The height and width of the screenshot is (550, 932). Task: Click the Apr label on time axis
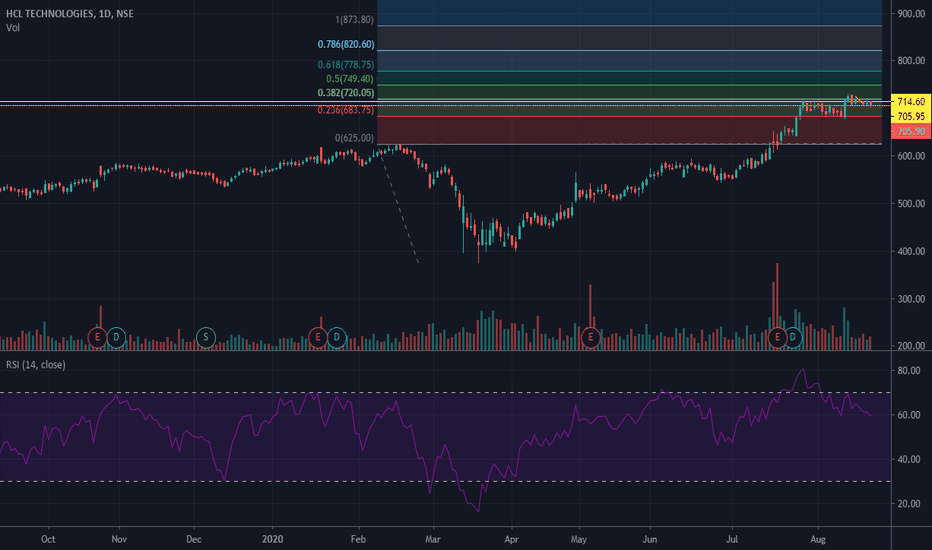point(511,539)
